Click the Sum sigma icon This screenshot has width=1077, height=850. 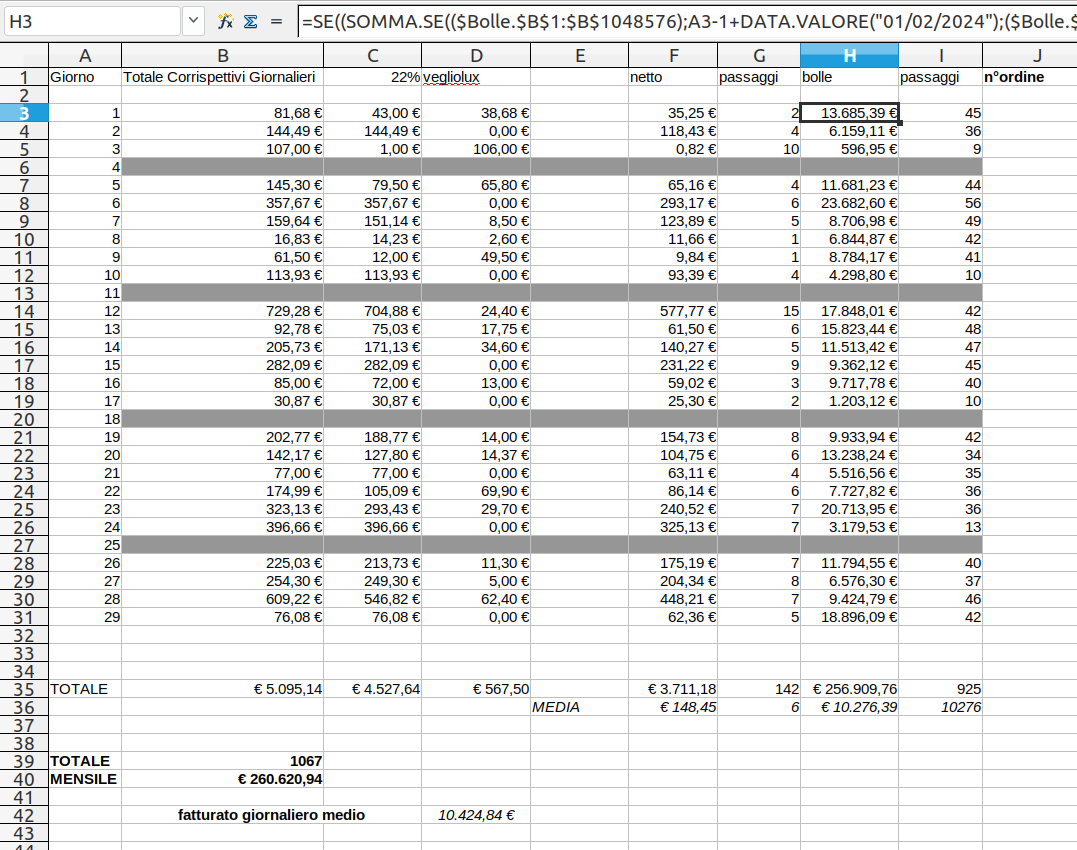point(250,21)
